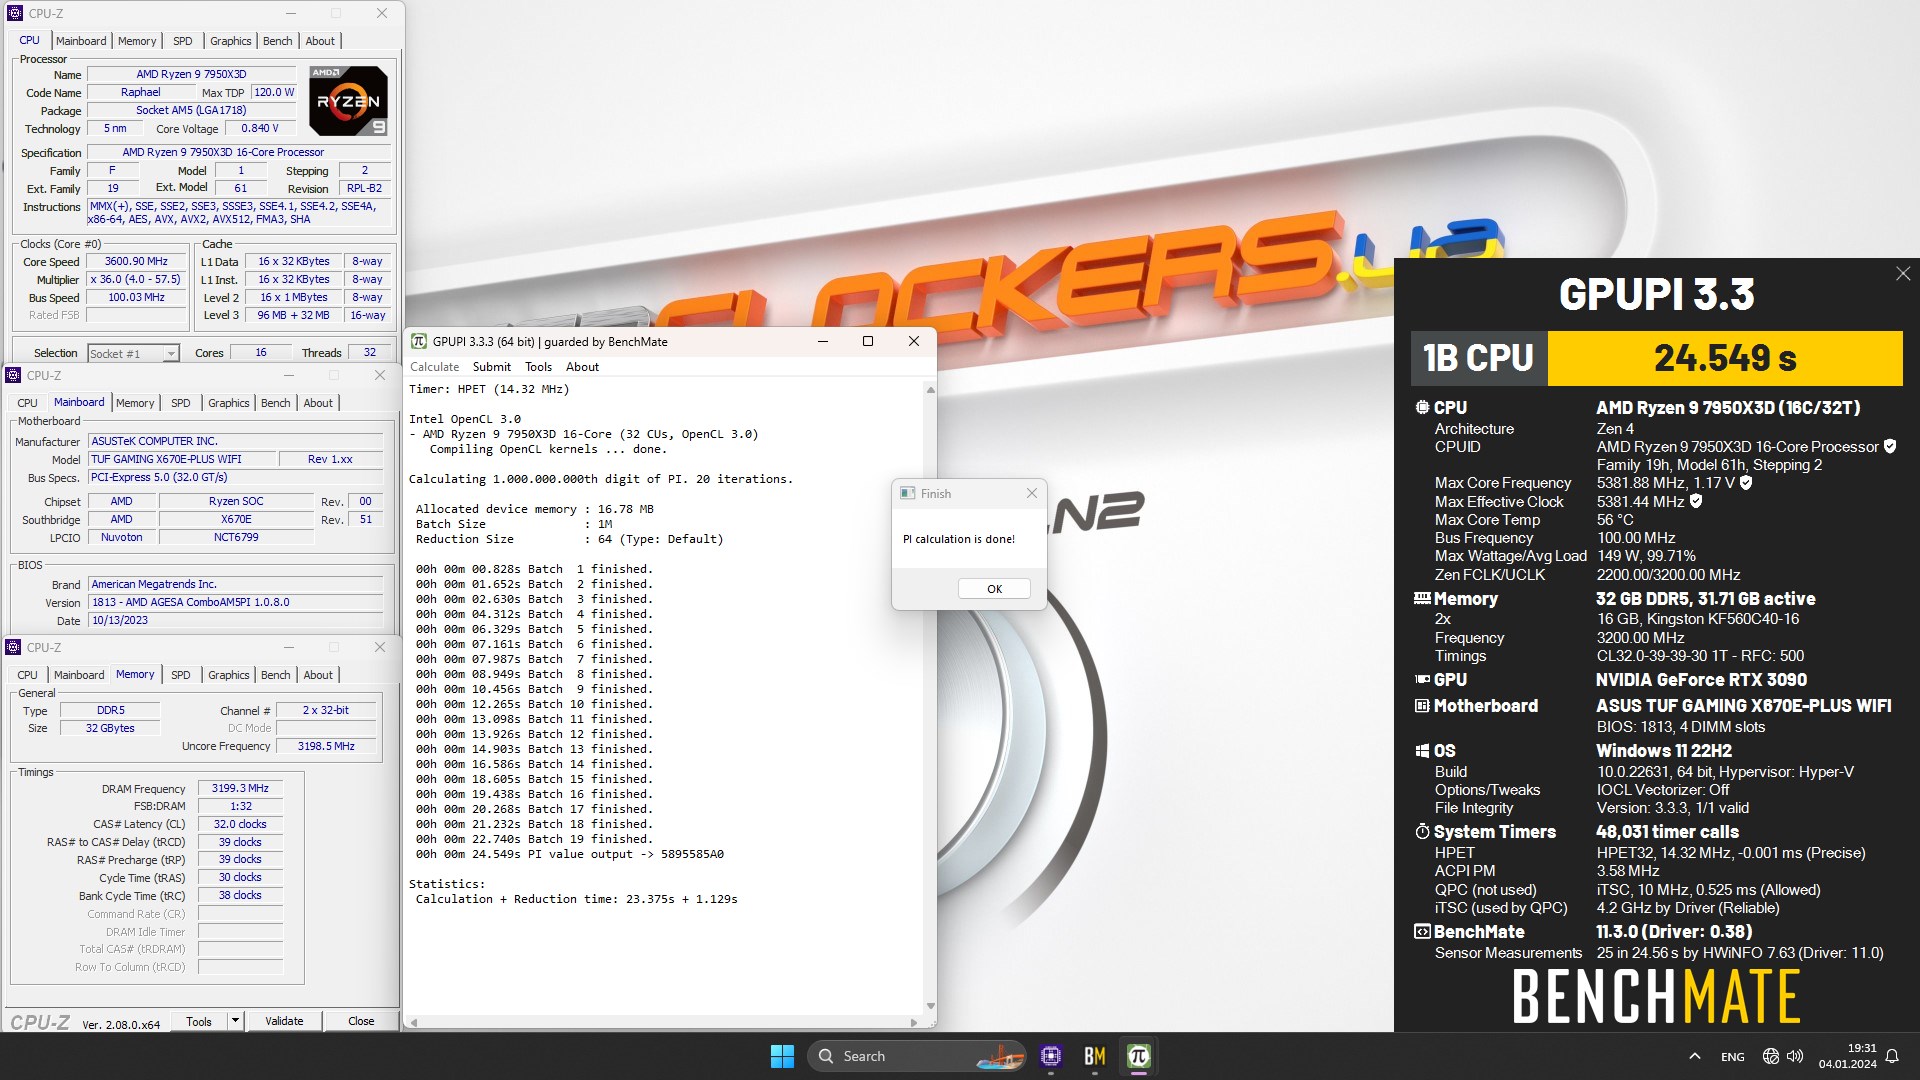Open GPUPI from the taskbar

click(x=1138, y=1056)
